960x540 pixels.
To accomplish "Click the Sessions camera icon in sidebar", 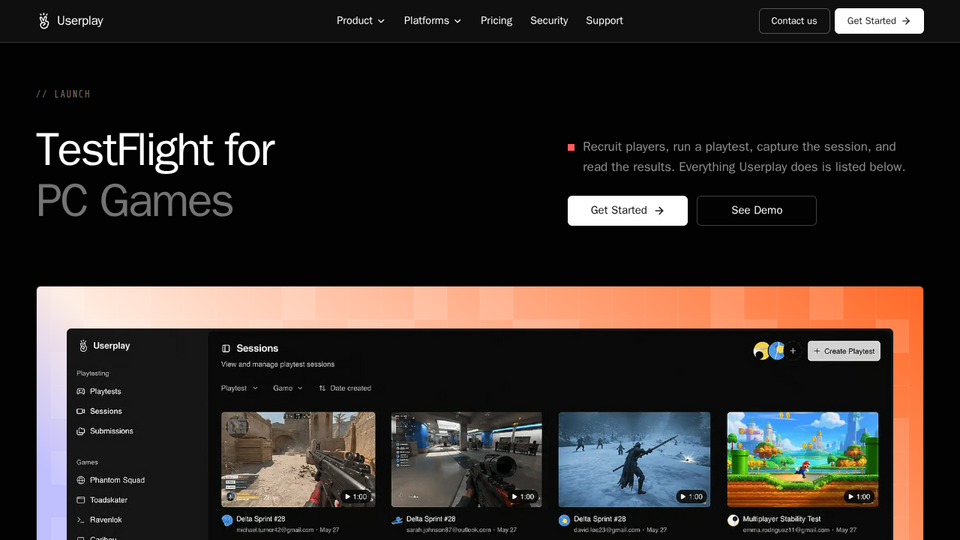I will coord(81,411).
